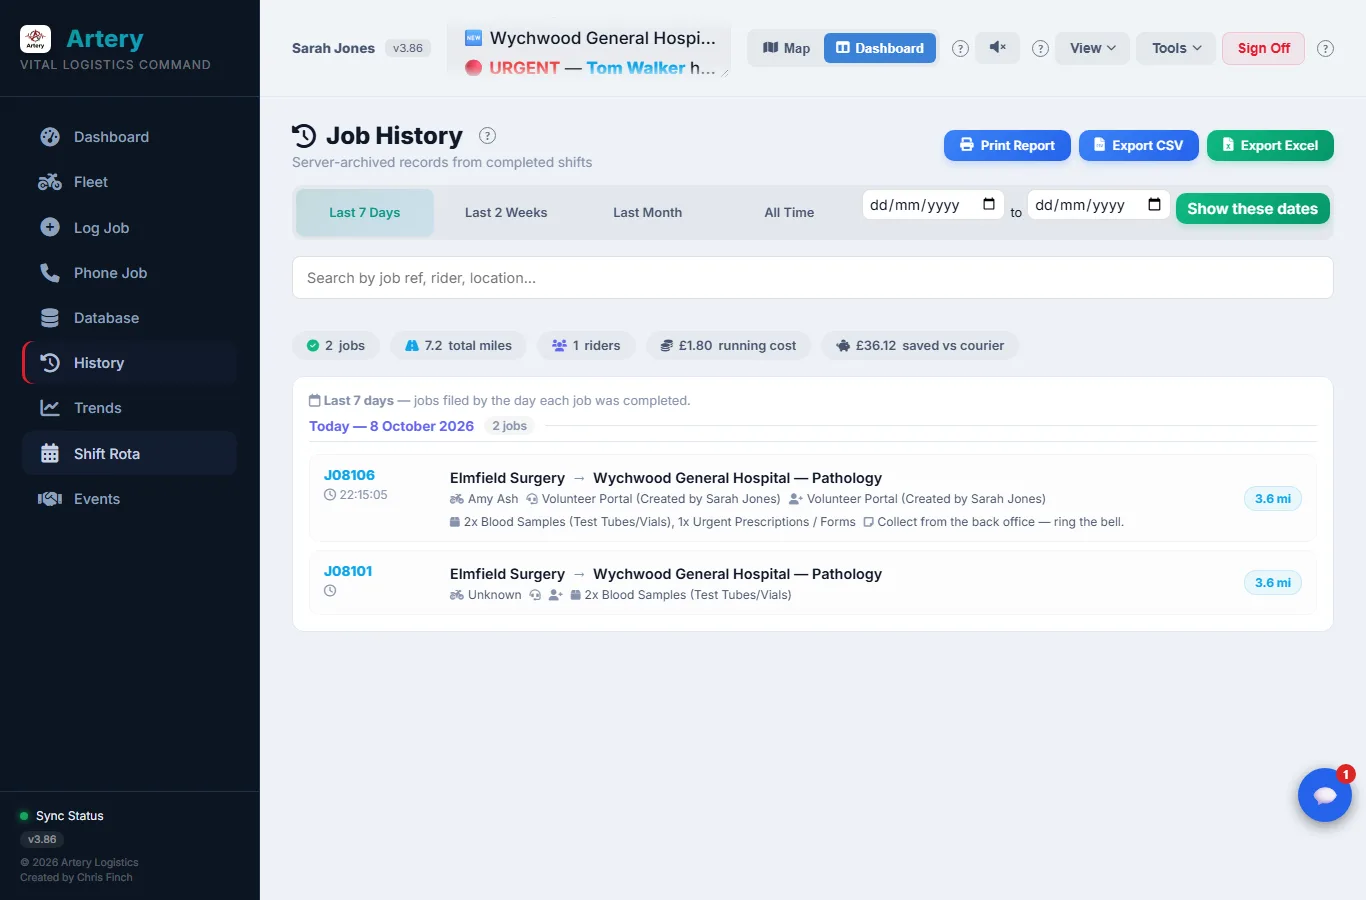Open Log Job from the sidebar
Viewport: 1366px width, 900px height.
[x=129, y=228]
